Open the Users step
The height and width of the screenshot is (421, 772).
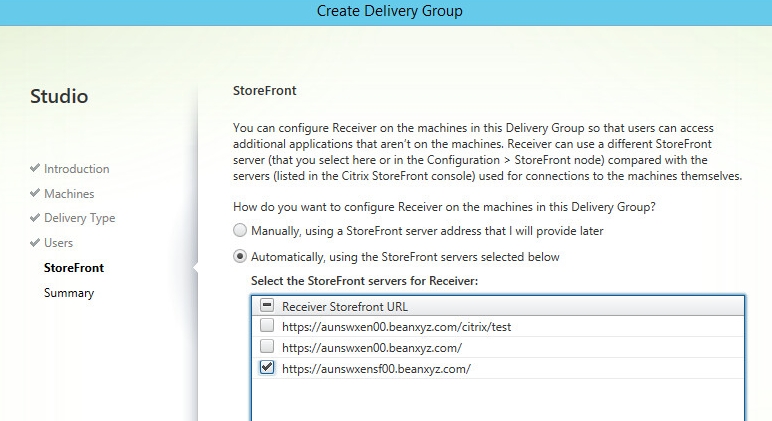click(58, 243)
